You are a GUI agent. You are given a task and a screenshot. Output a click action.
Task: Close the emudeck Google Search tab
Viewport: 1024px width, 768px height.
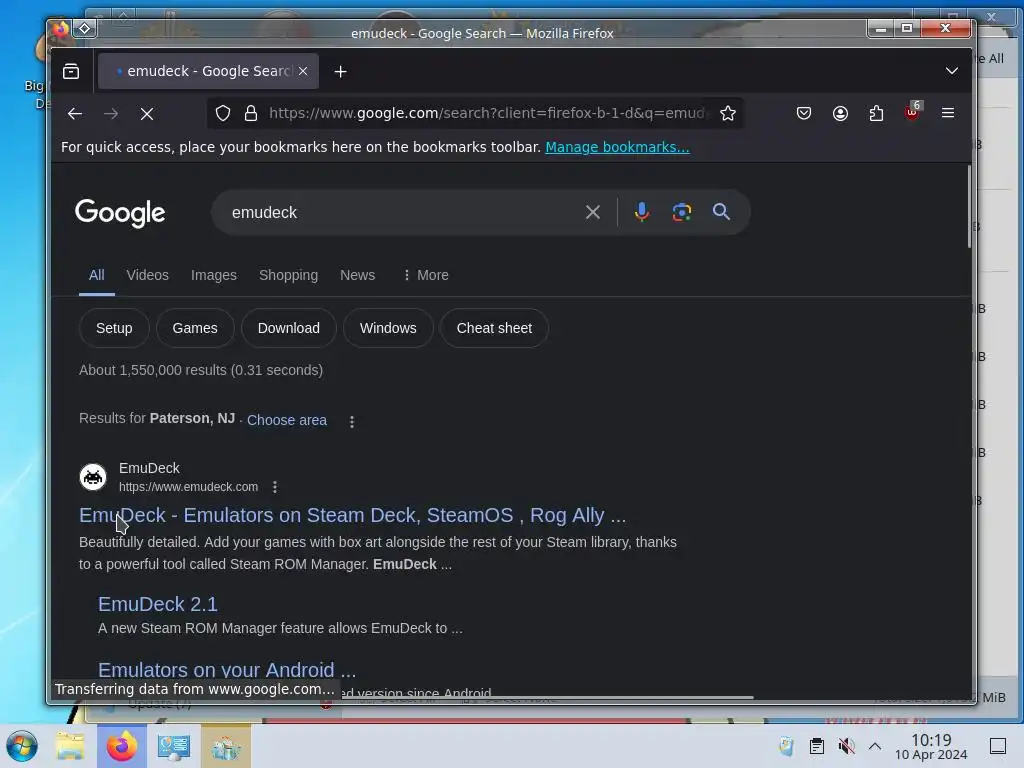tap(303, 71)
